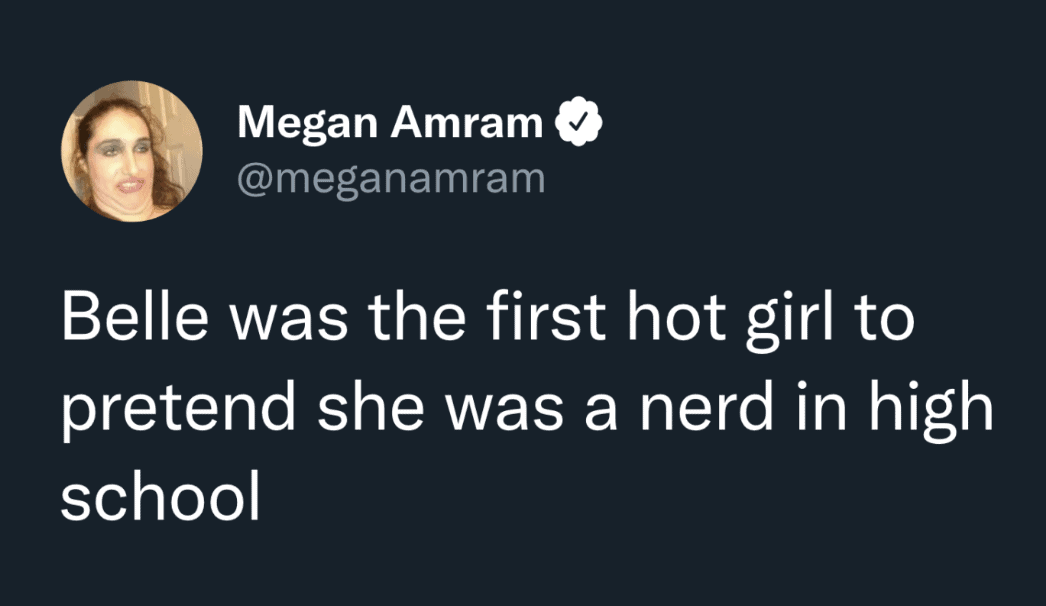
Task: Open Megan Amram's profile picture
Action: (132, 151)
